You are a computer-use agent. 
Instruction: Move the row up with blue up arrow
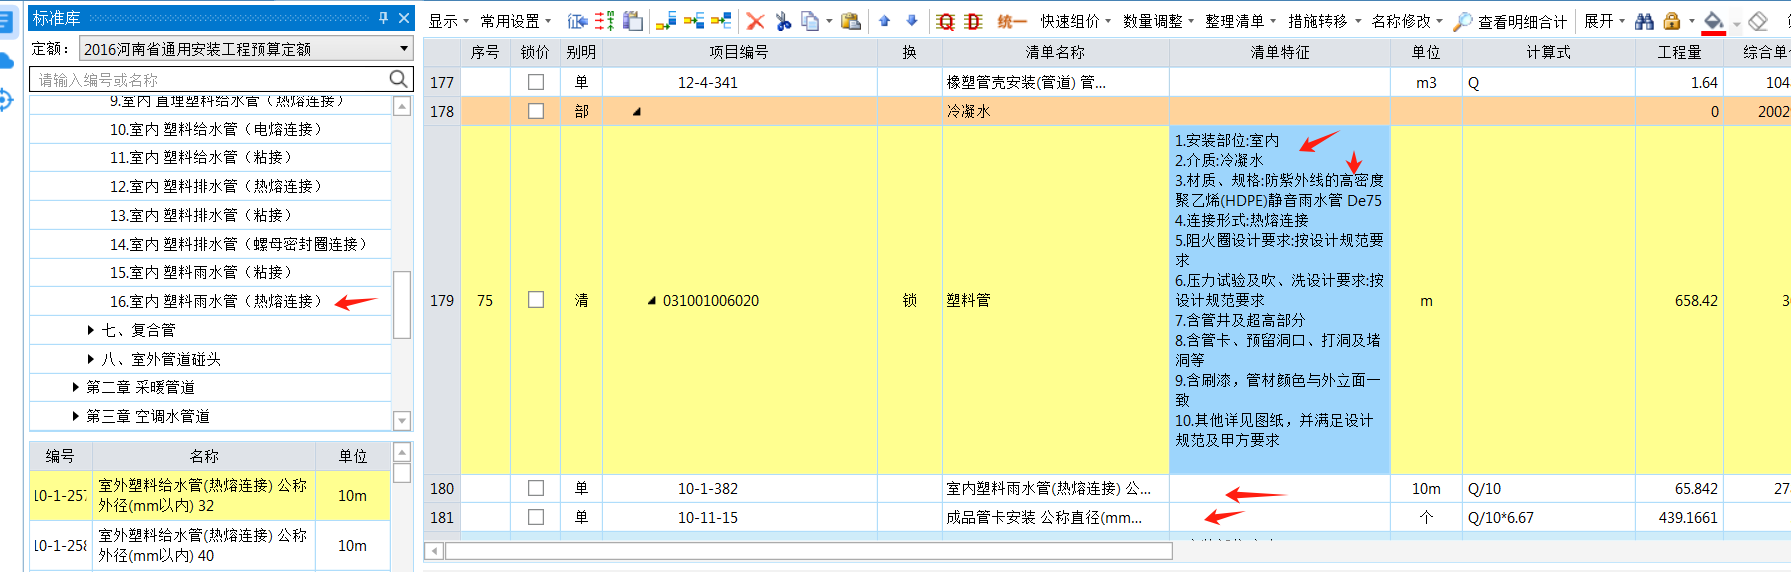pos(885,21)
